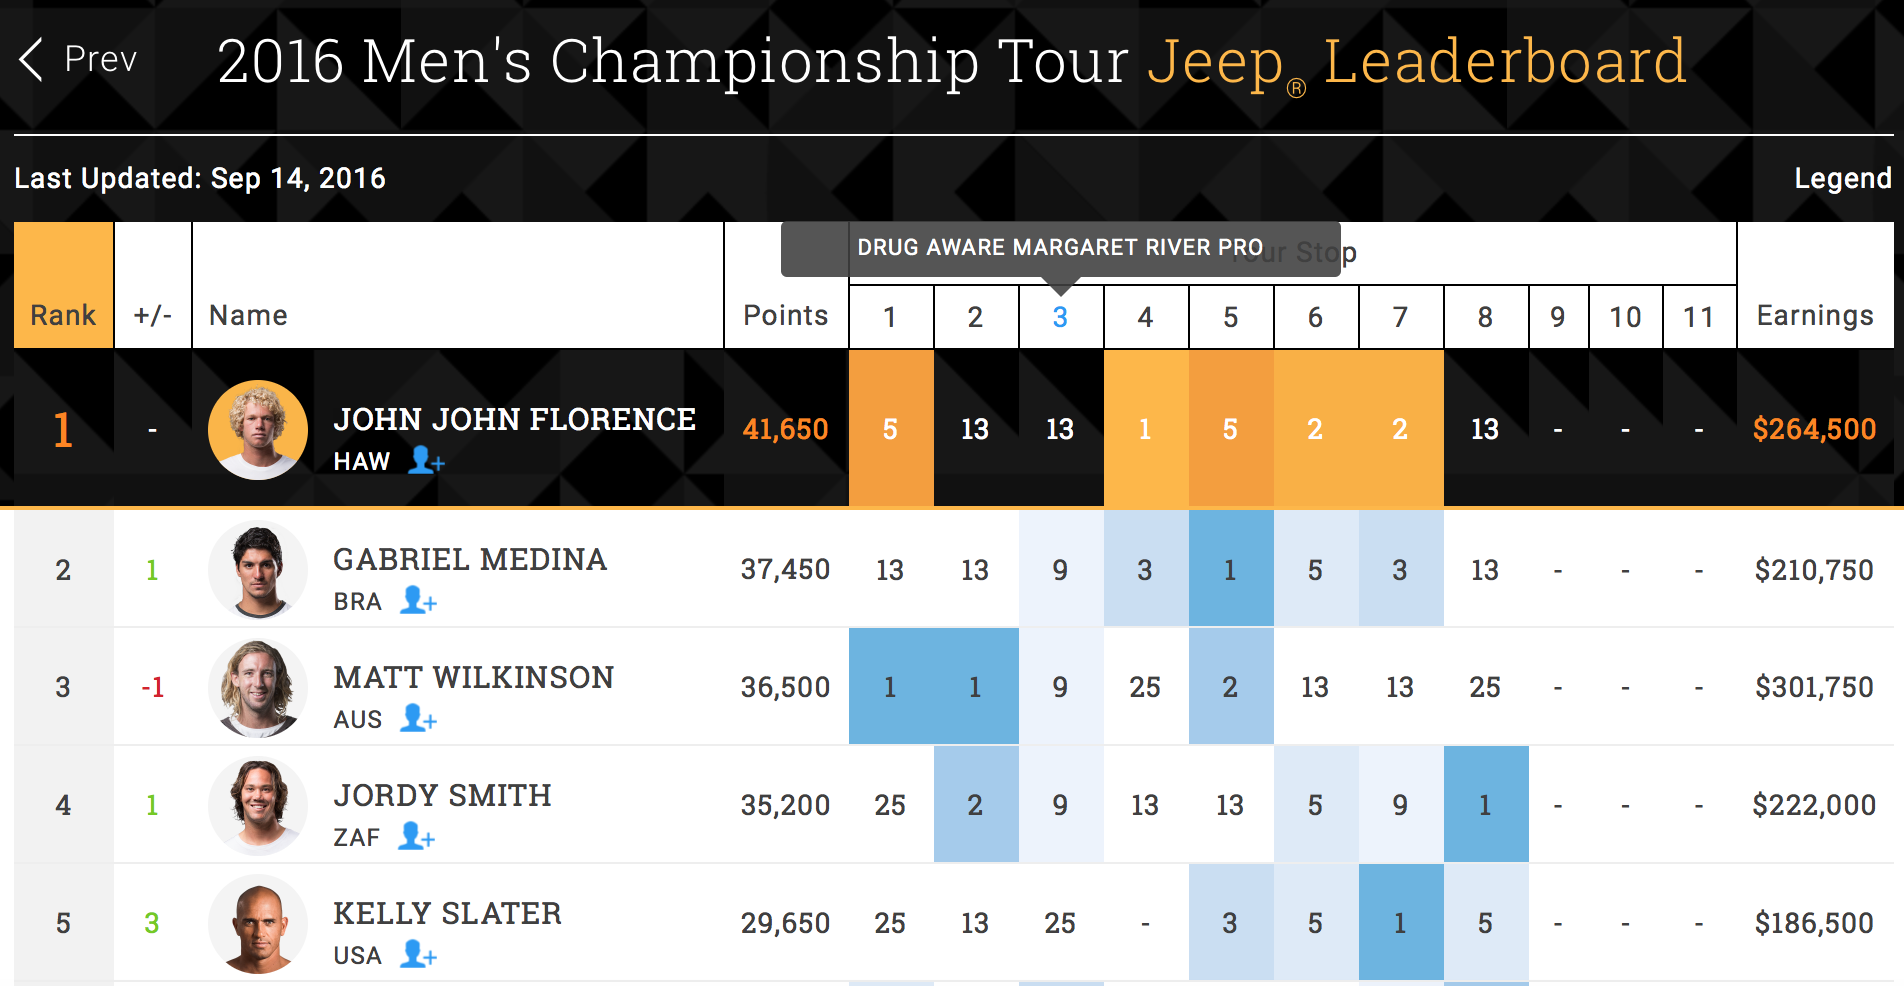Open Jordy Smith's athlete page
This screenshot has height=986, width=1904.
click(x=442, y=796)
